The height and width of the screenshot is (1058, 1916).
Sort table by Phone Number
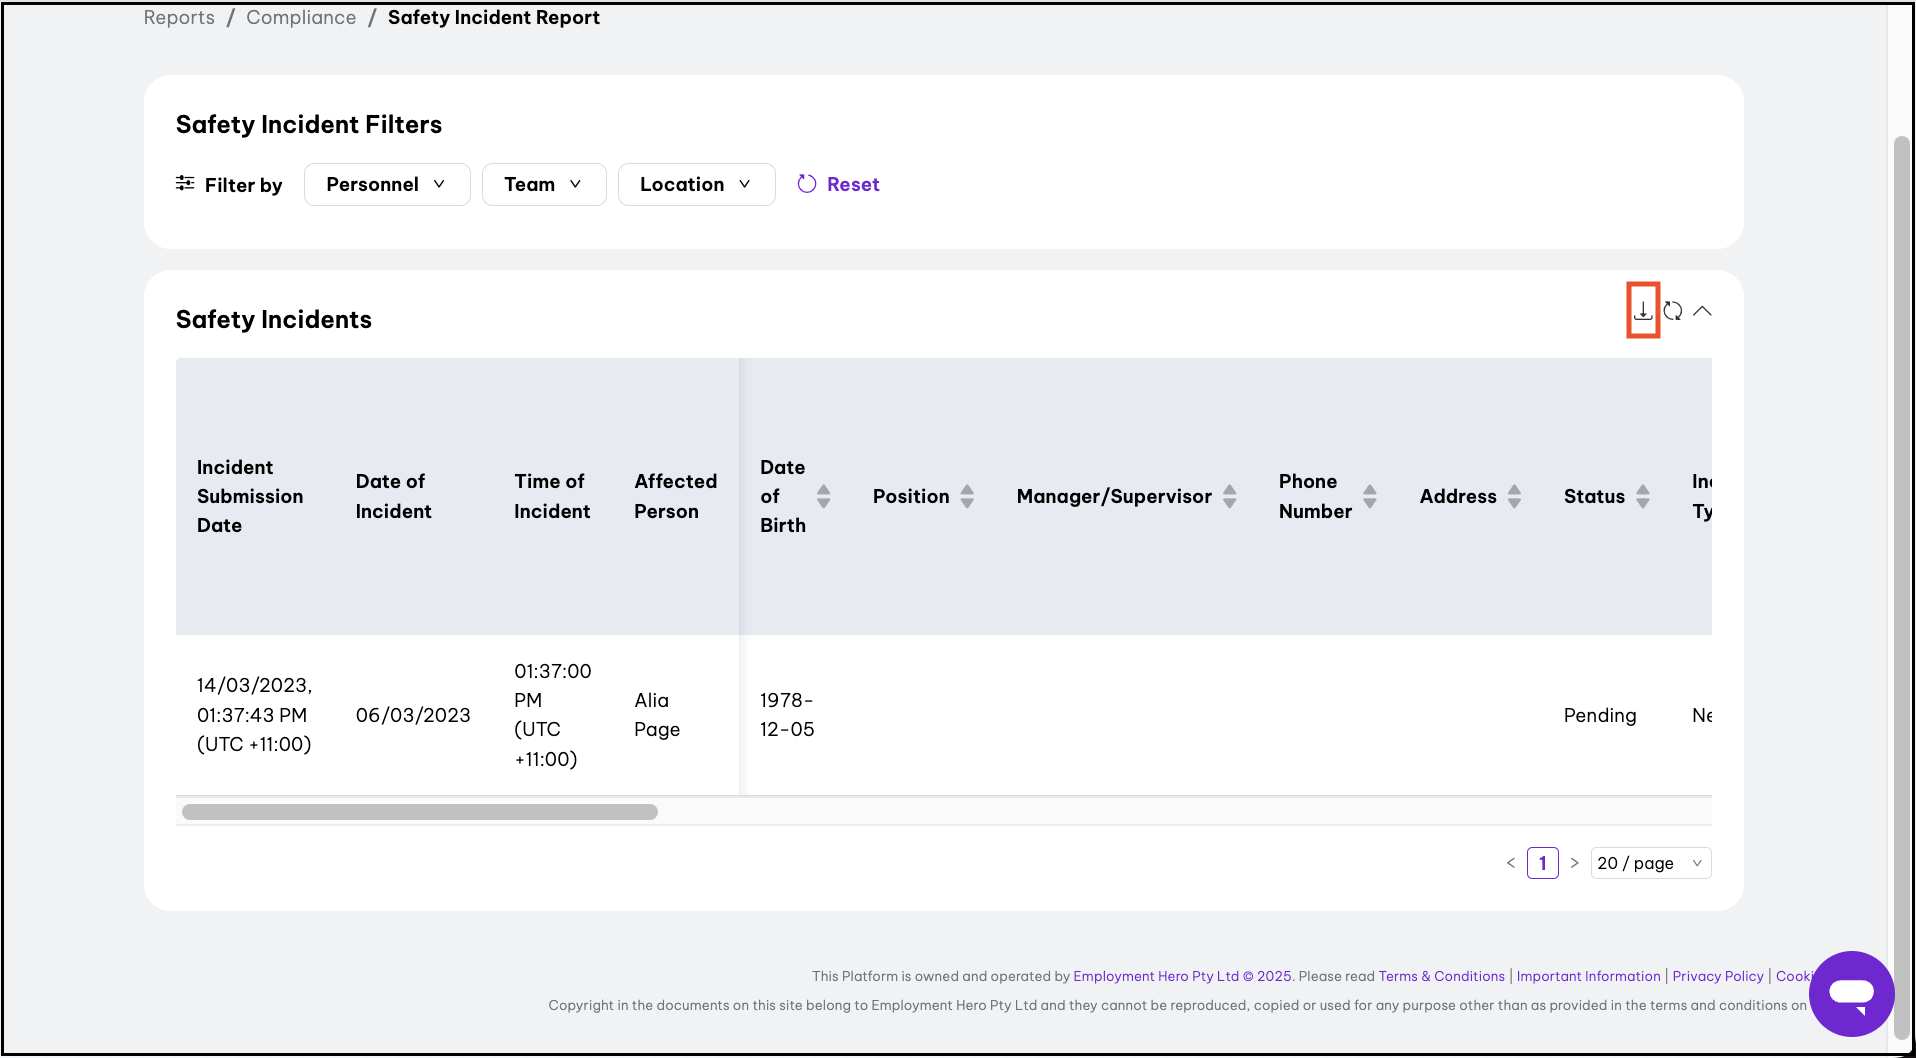[x=1369, y=496]
